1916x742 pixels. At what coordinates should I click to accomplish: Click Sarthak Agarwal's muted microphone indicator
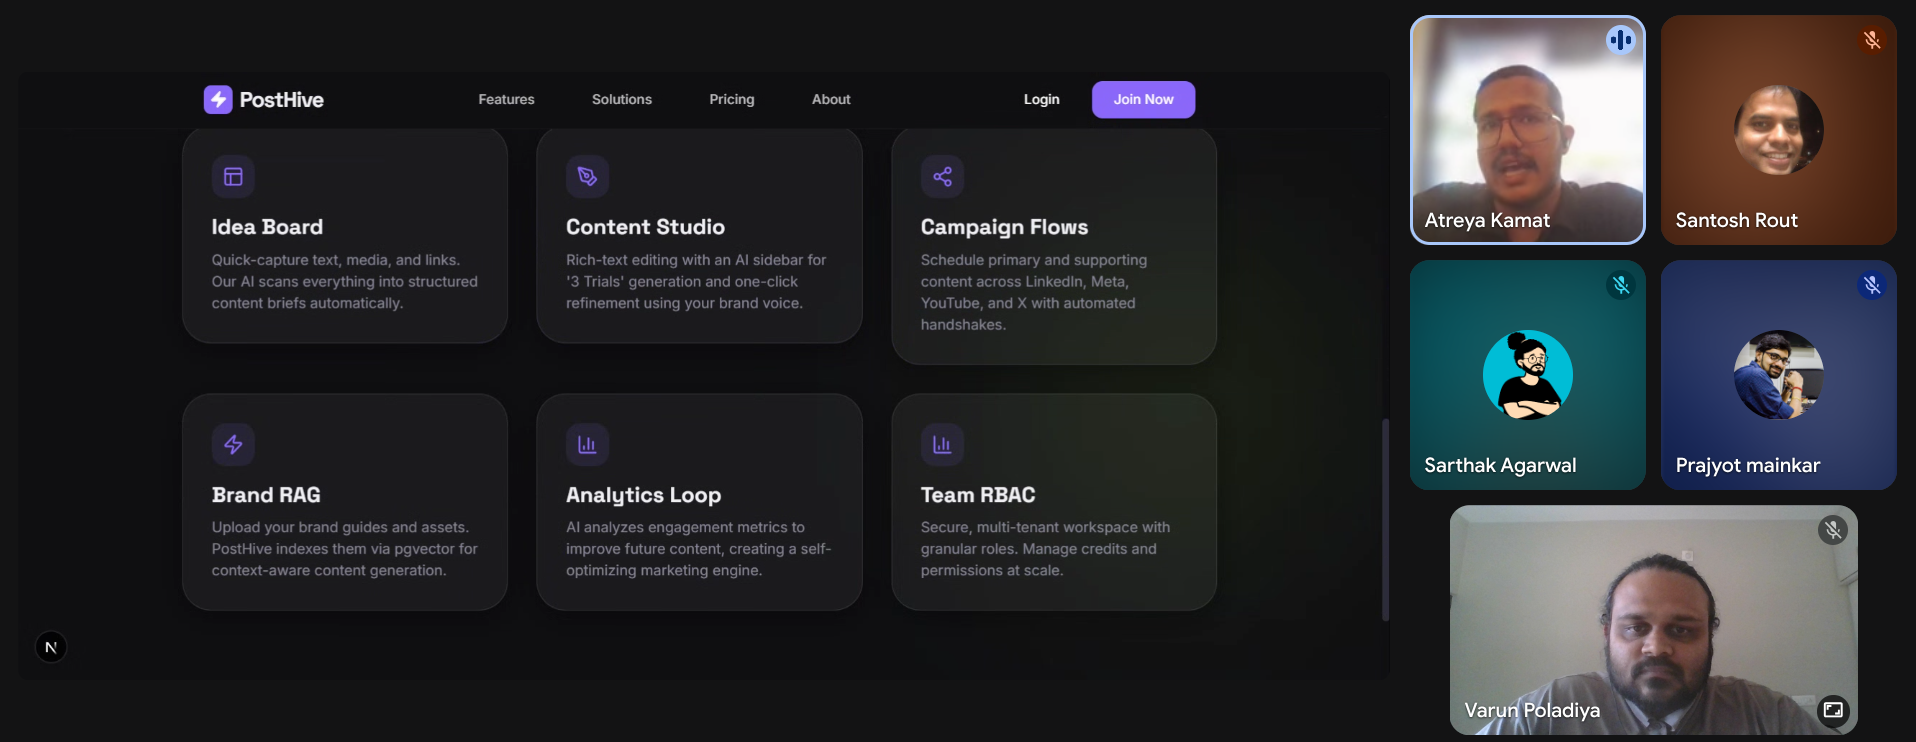point(1621,286)
